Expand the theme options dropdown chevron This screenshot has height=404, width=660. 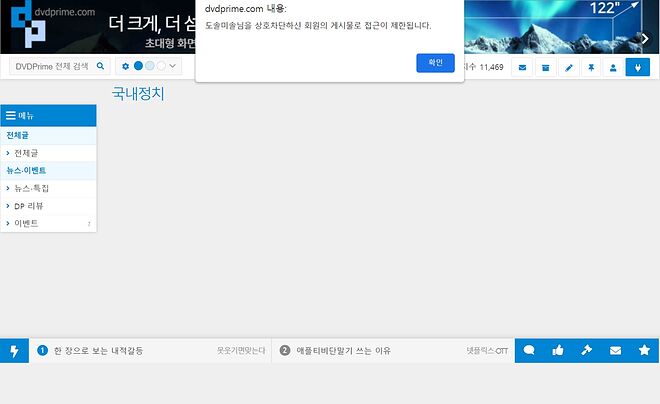click(x=173, y=66)
